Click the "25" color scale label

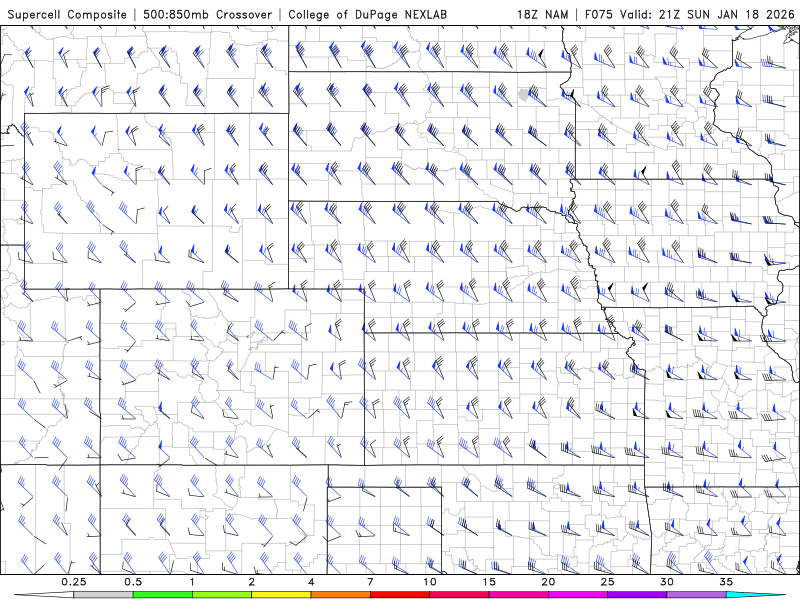pyautogui.click(x=607, y=582)
